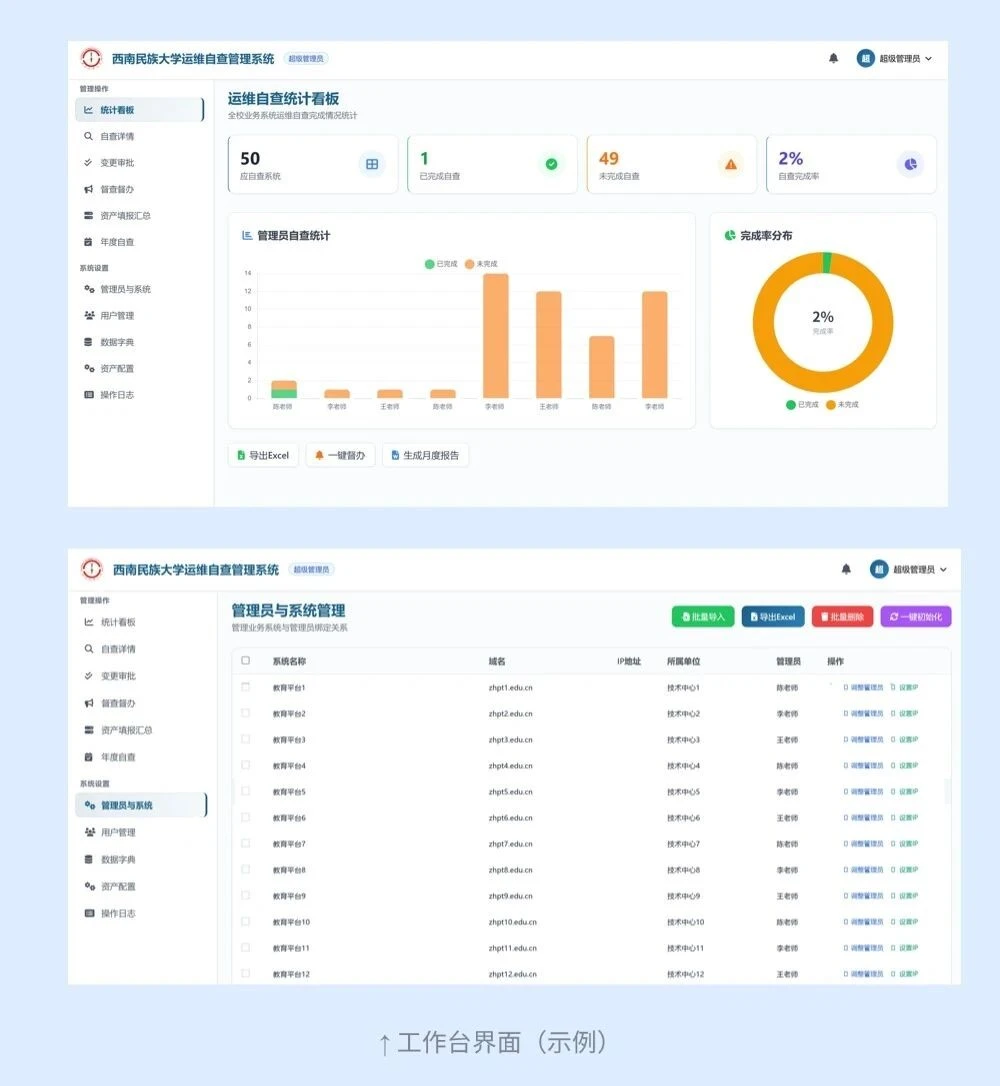Tick the checkbox for 教育平台8 row
Screen dimensions: 1000x1086
pyautogui.click(x=245, y=869)
